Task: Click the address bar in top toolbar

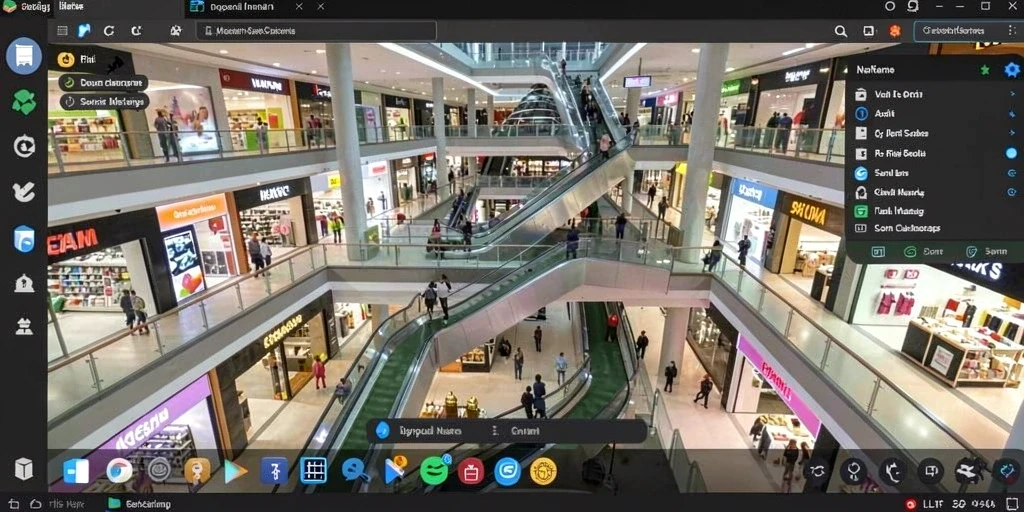Action: pyautogui.click(x=316, y=31)
